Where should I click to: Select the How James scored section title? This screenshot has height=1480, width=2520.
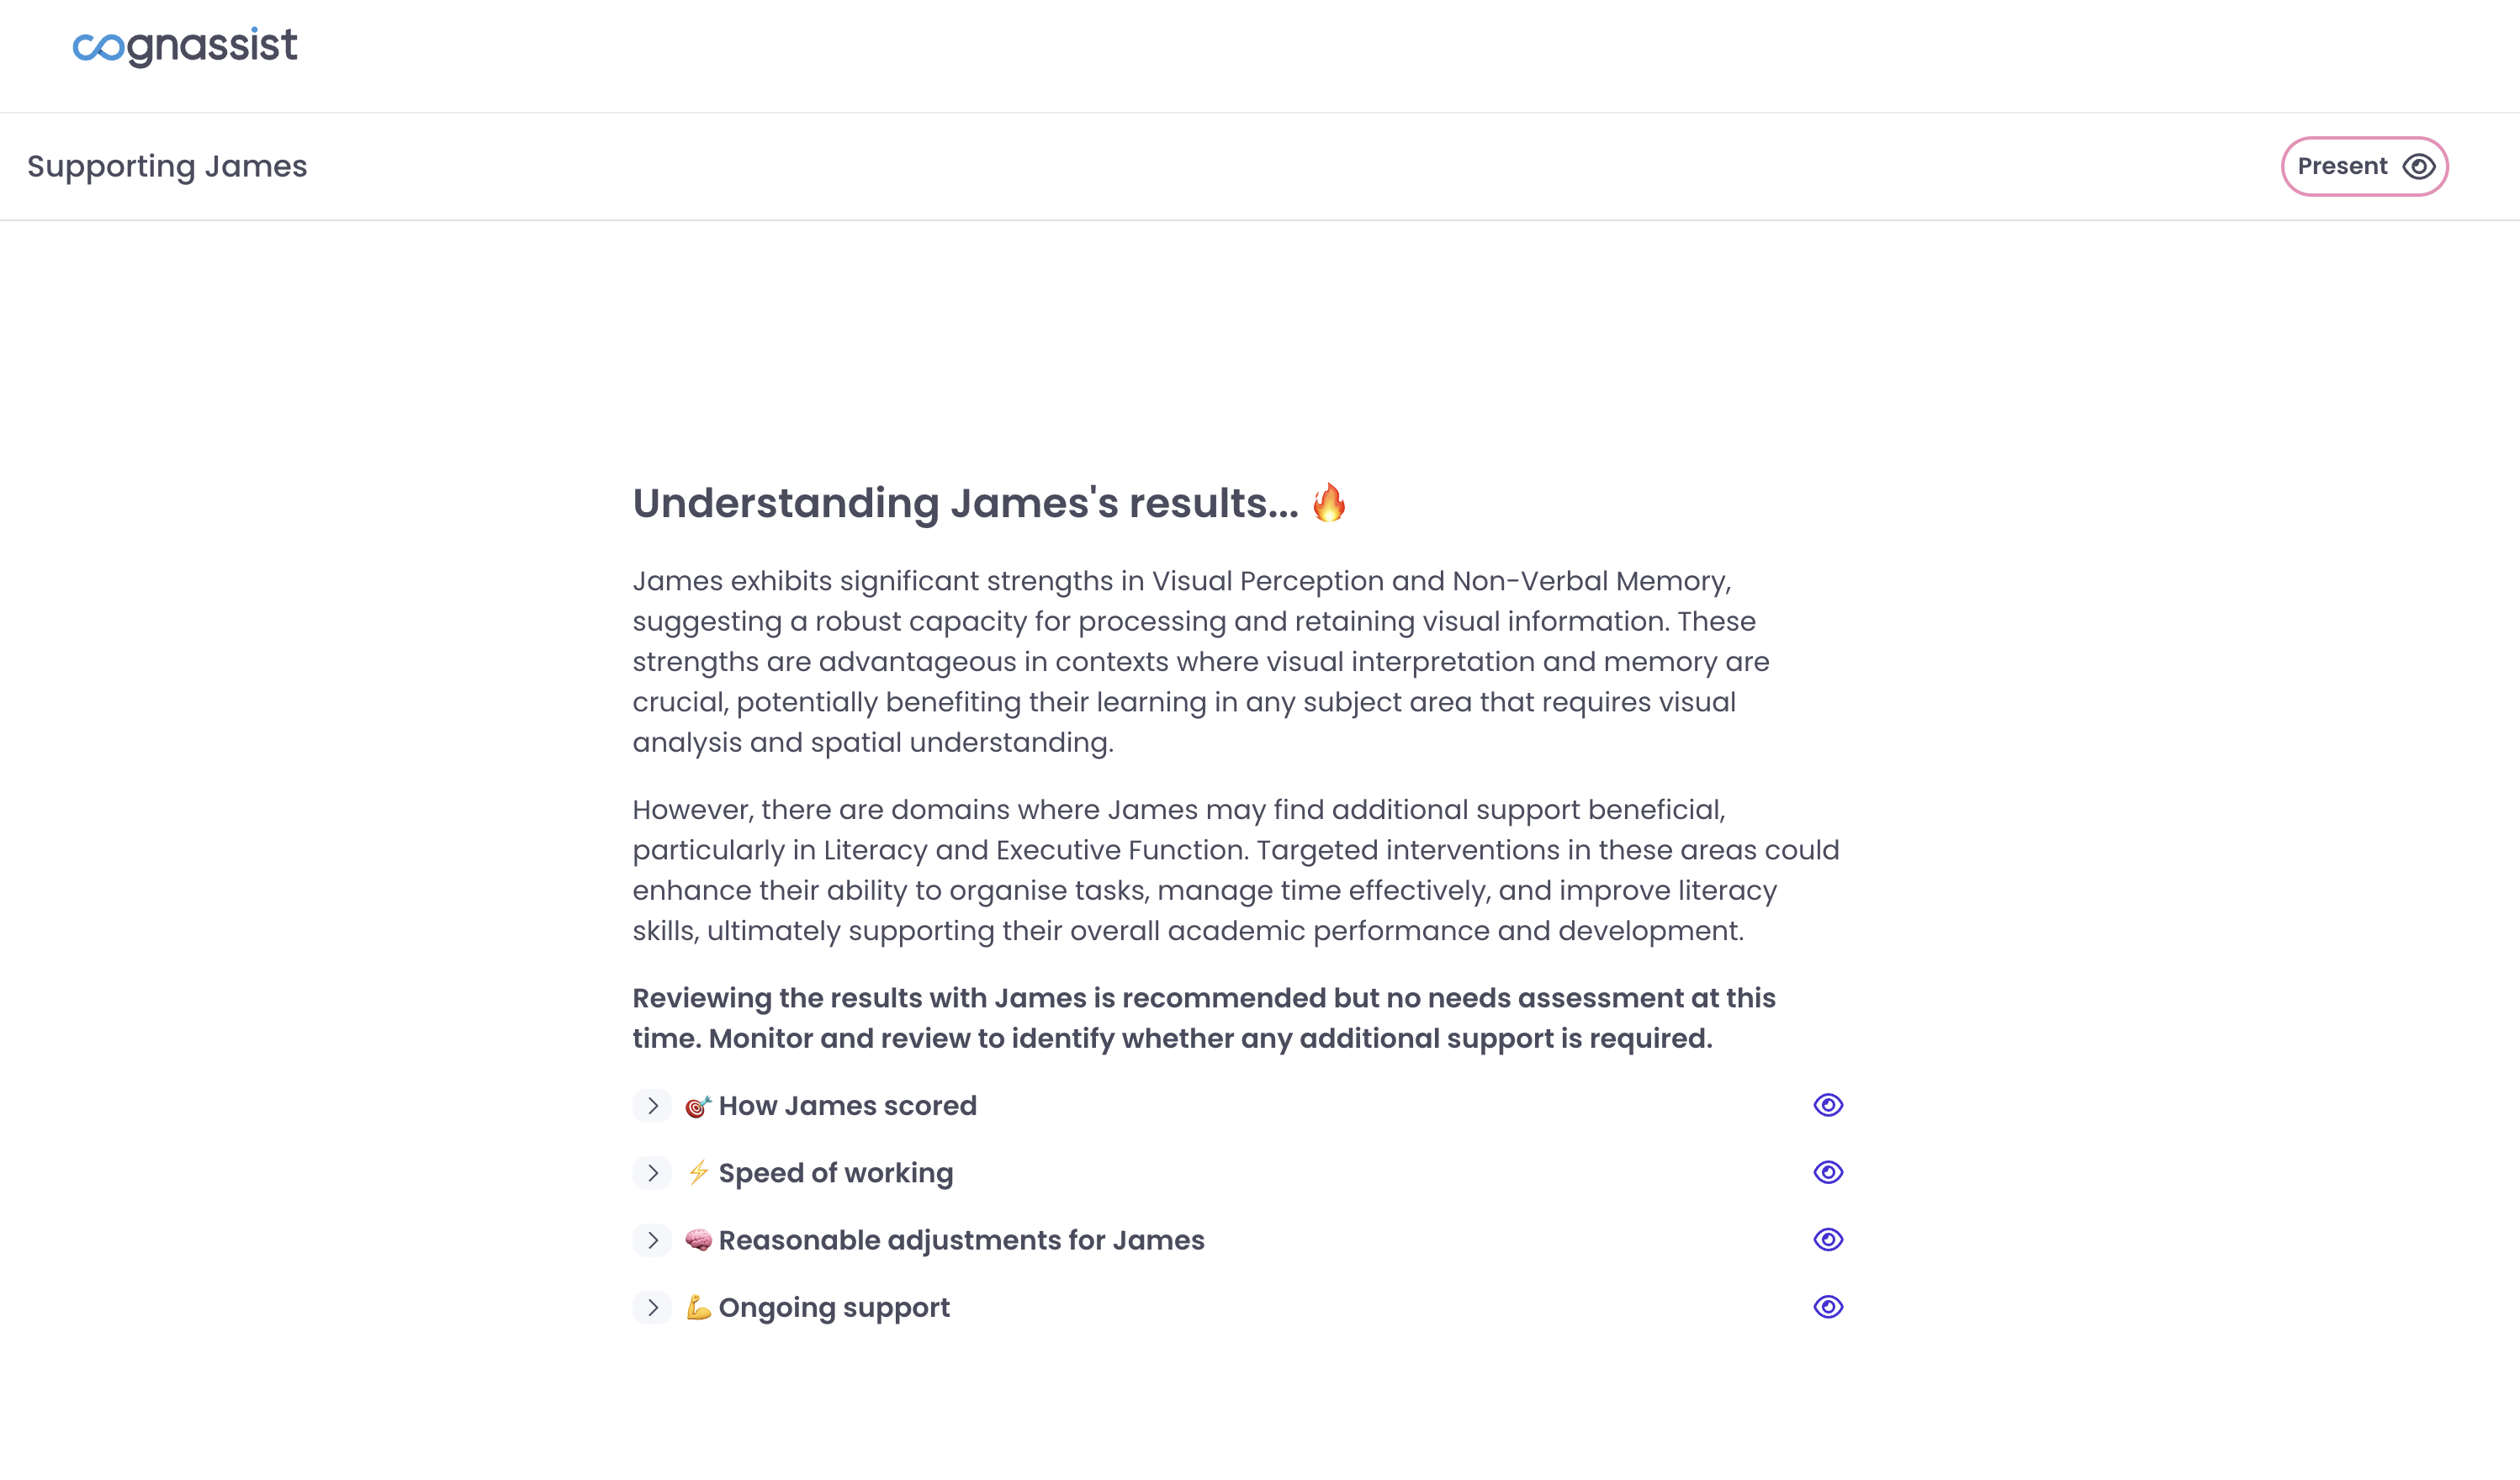coord(847,1106)
